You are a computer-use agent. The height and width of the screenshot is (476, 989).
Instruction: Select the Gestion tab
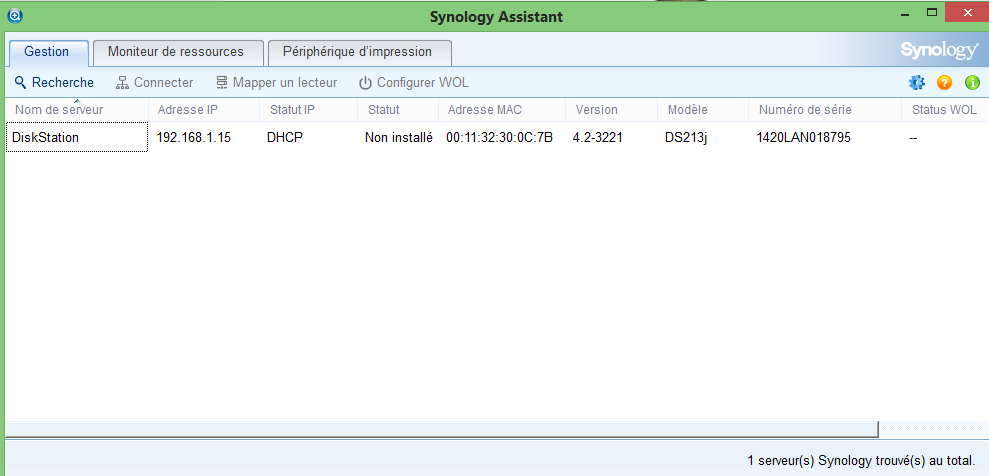(48, 52)
